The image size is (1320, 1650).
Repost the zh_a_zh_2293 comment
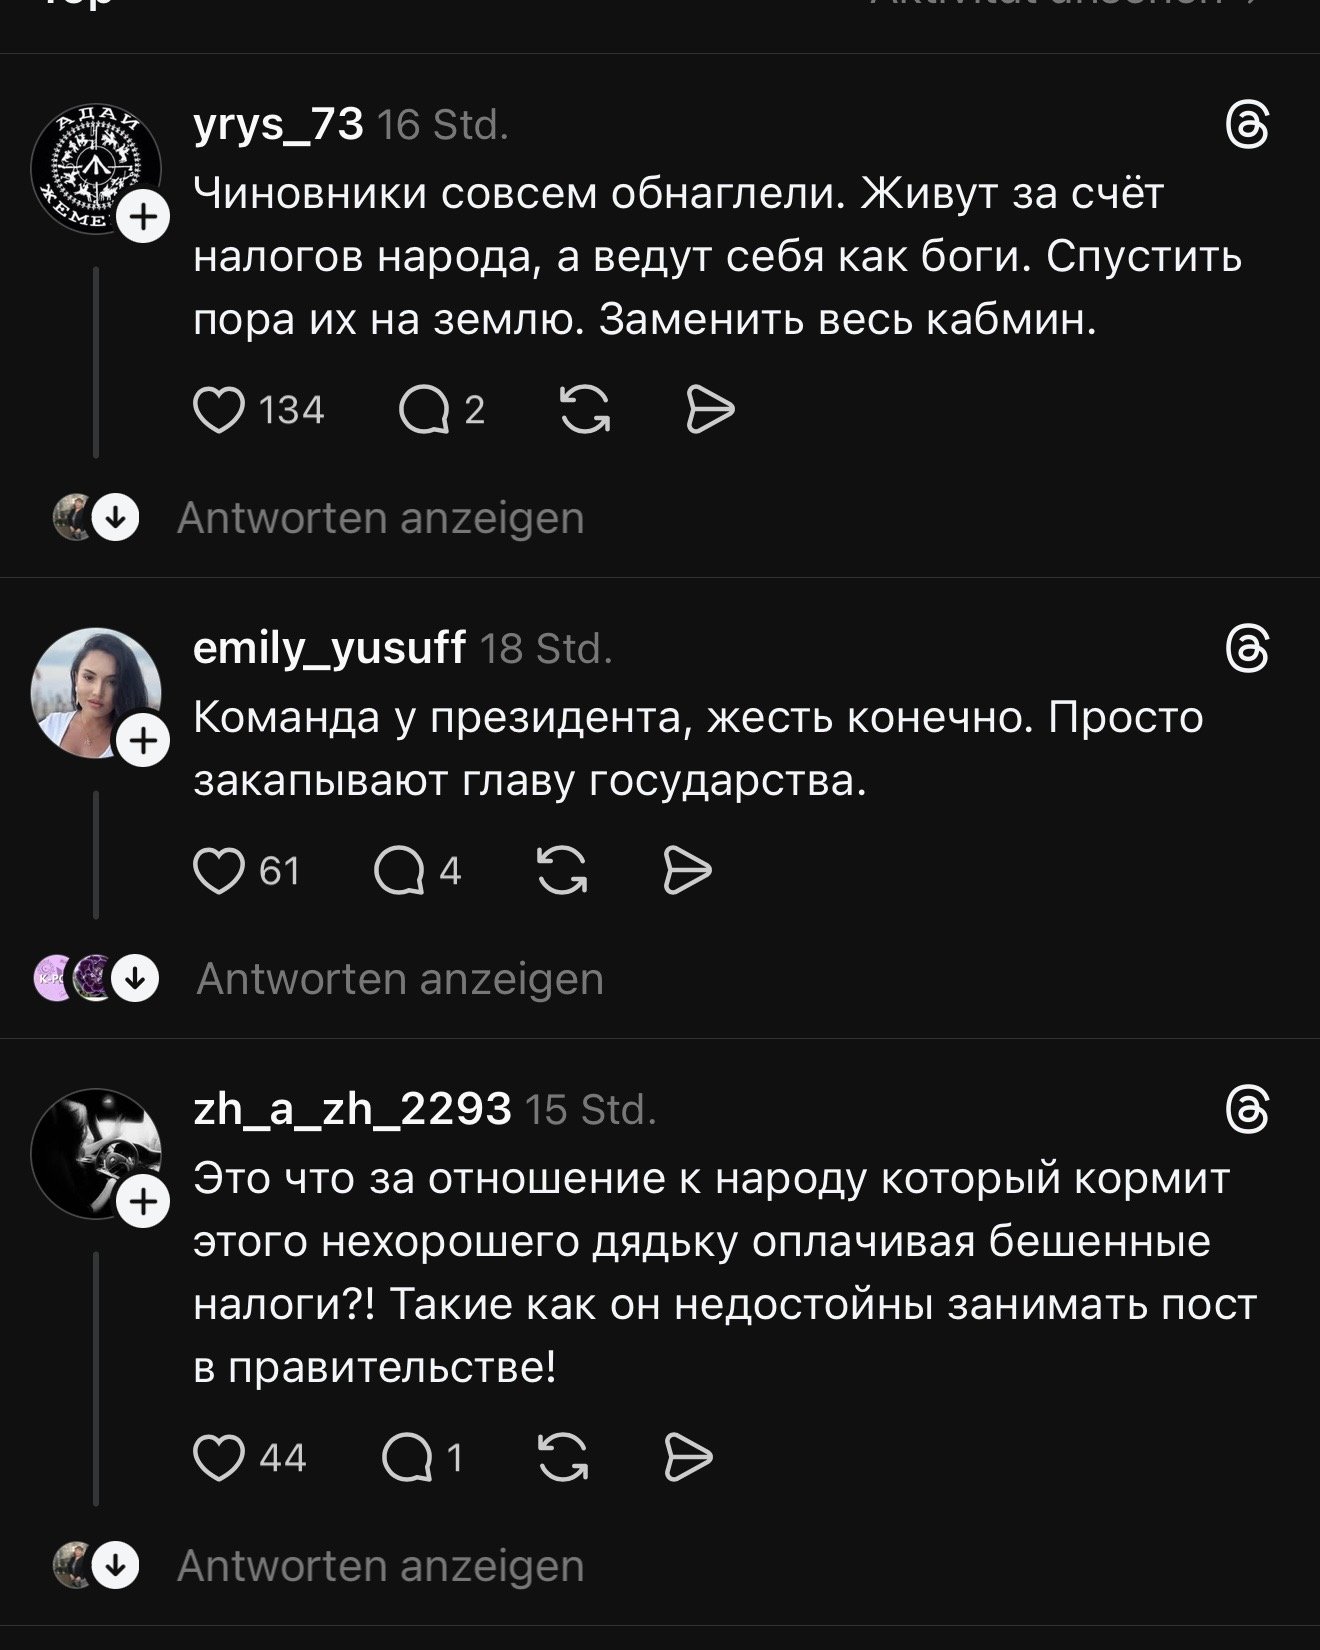tap(562, 1458)
